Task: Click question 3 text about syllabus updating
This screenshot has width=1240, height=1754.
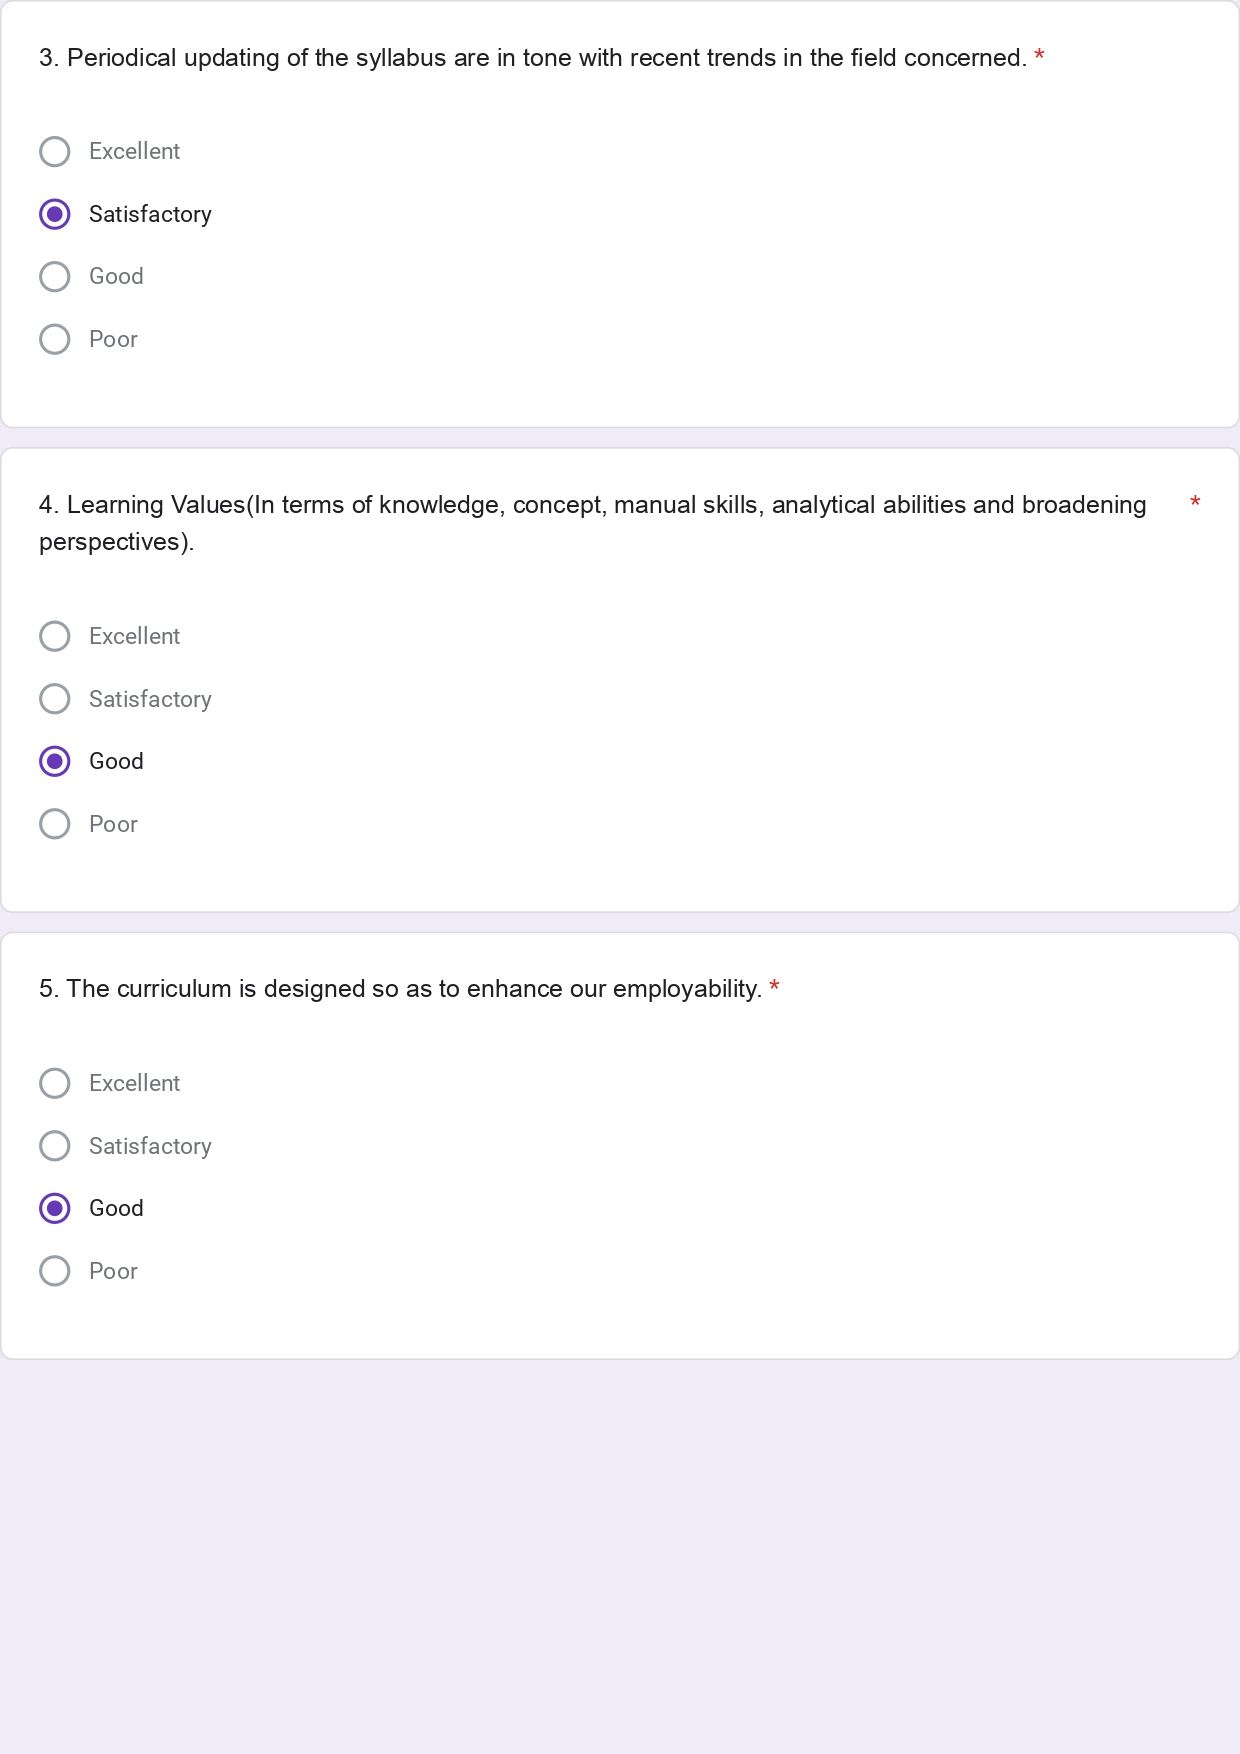Action: coord(532,58)
